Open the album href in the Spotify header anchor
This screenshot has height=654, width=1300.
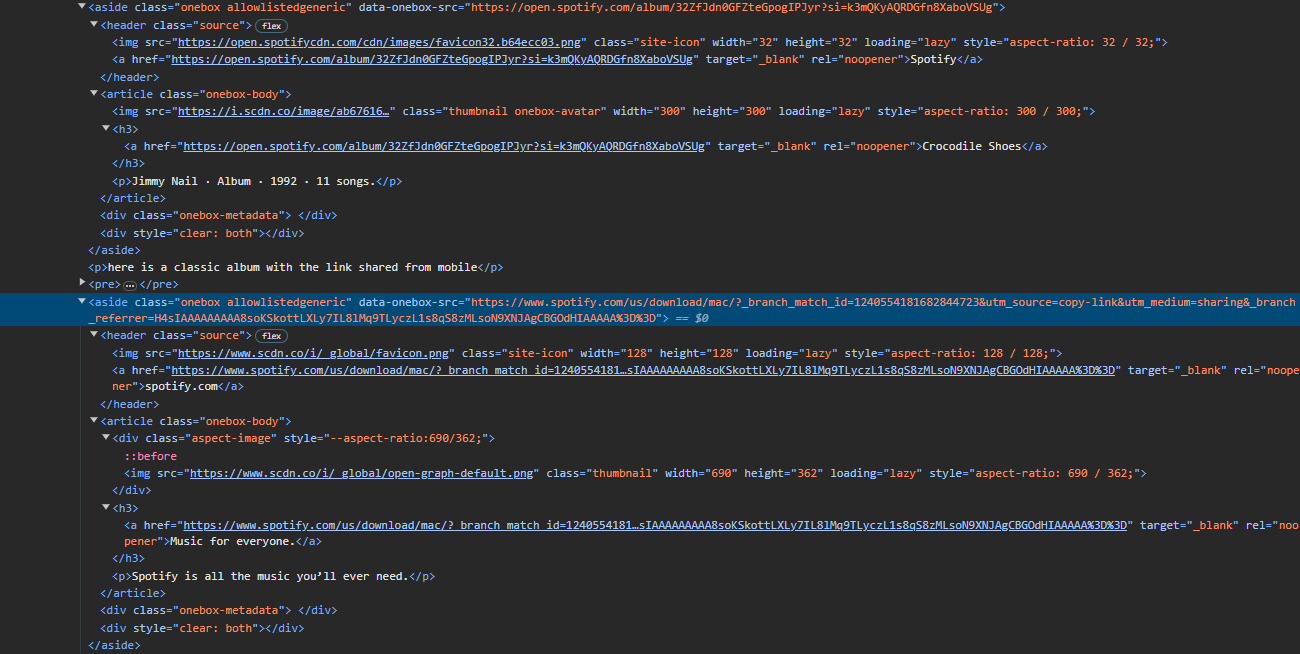[431, 59]
